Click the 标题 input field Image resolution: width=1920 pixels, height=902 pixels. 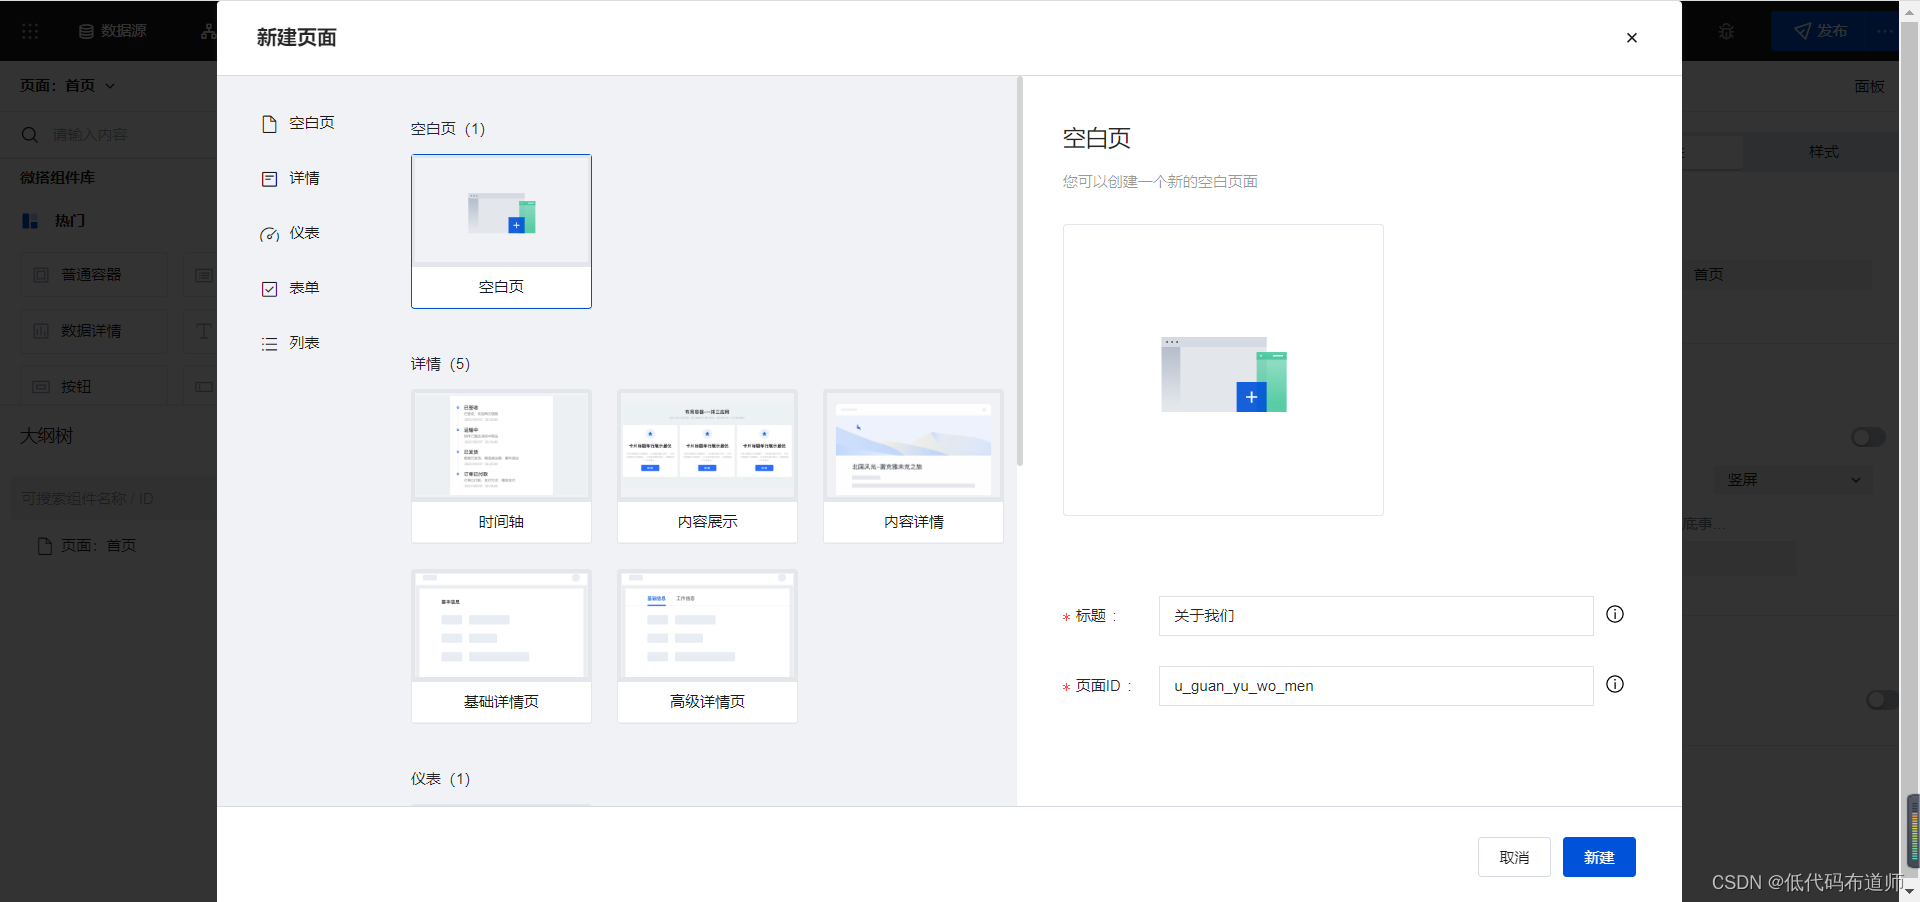tap(1376, 616)
